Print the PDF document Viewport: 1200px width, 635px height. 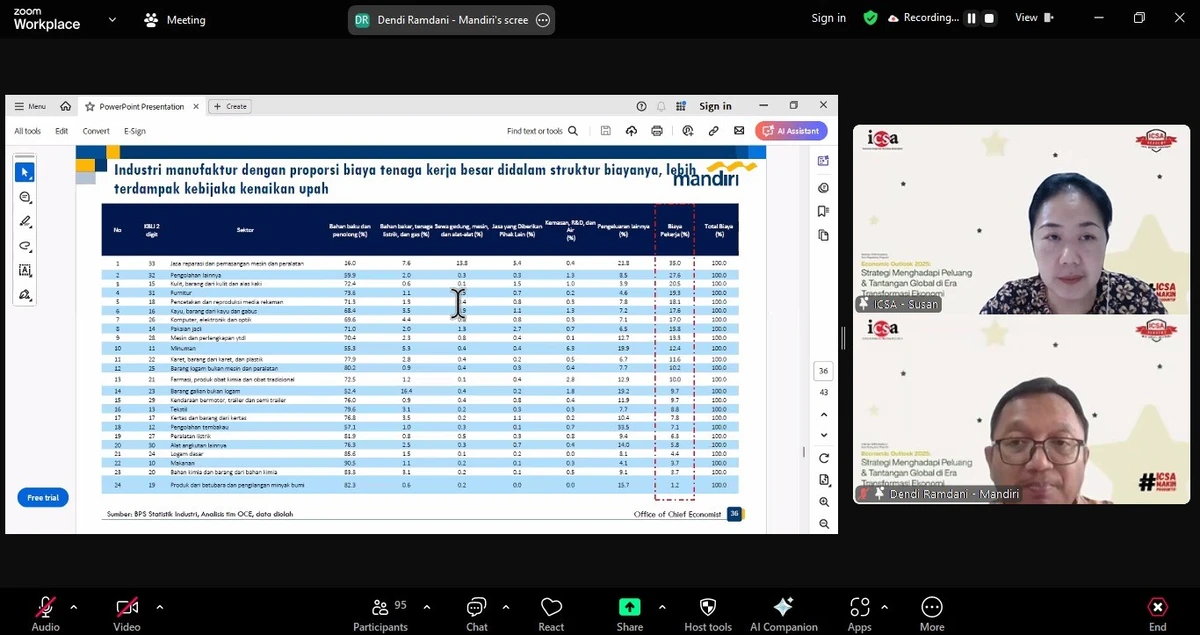coord(657,130)
